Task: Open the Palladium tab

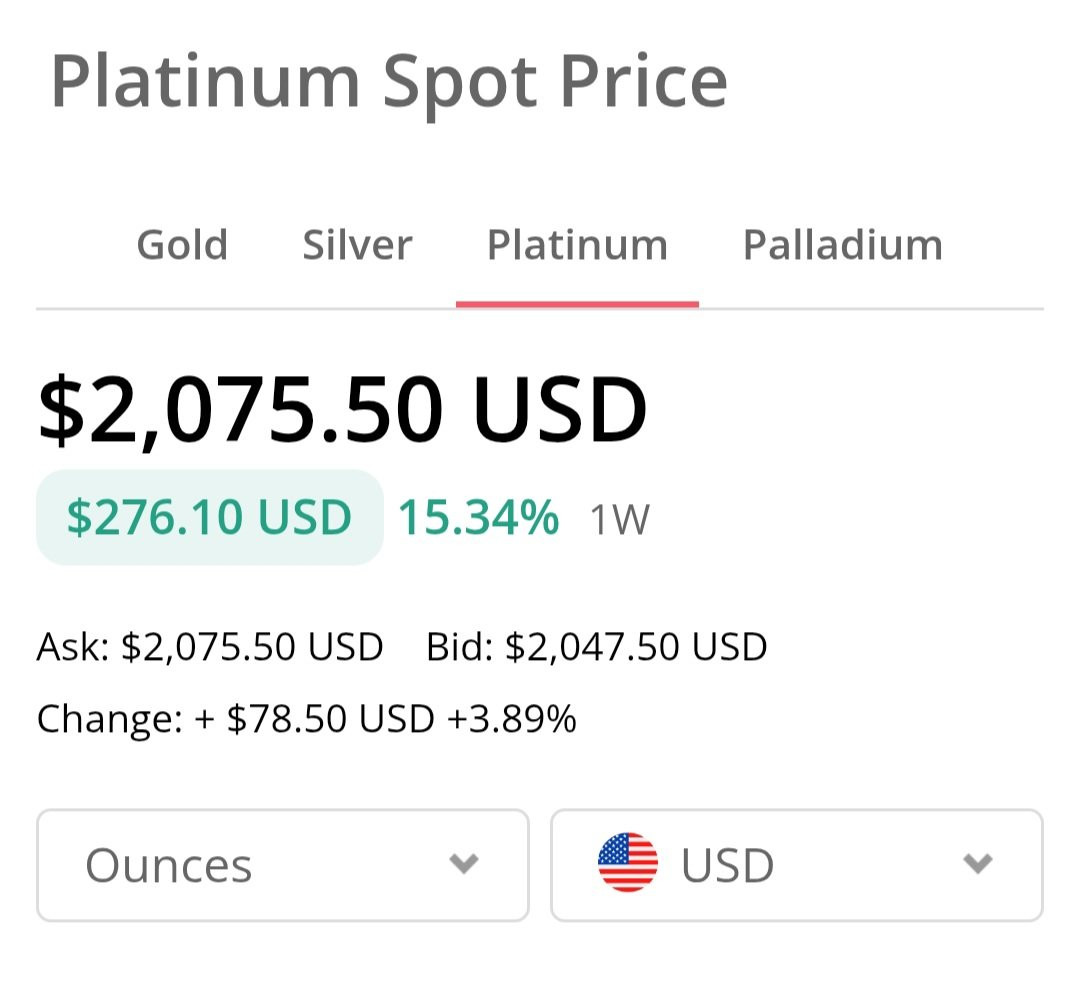Action: click(x=842, y=245)
